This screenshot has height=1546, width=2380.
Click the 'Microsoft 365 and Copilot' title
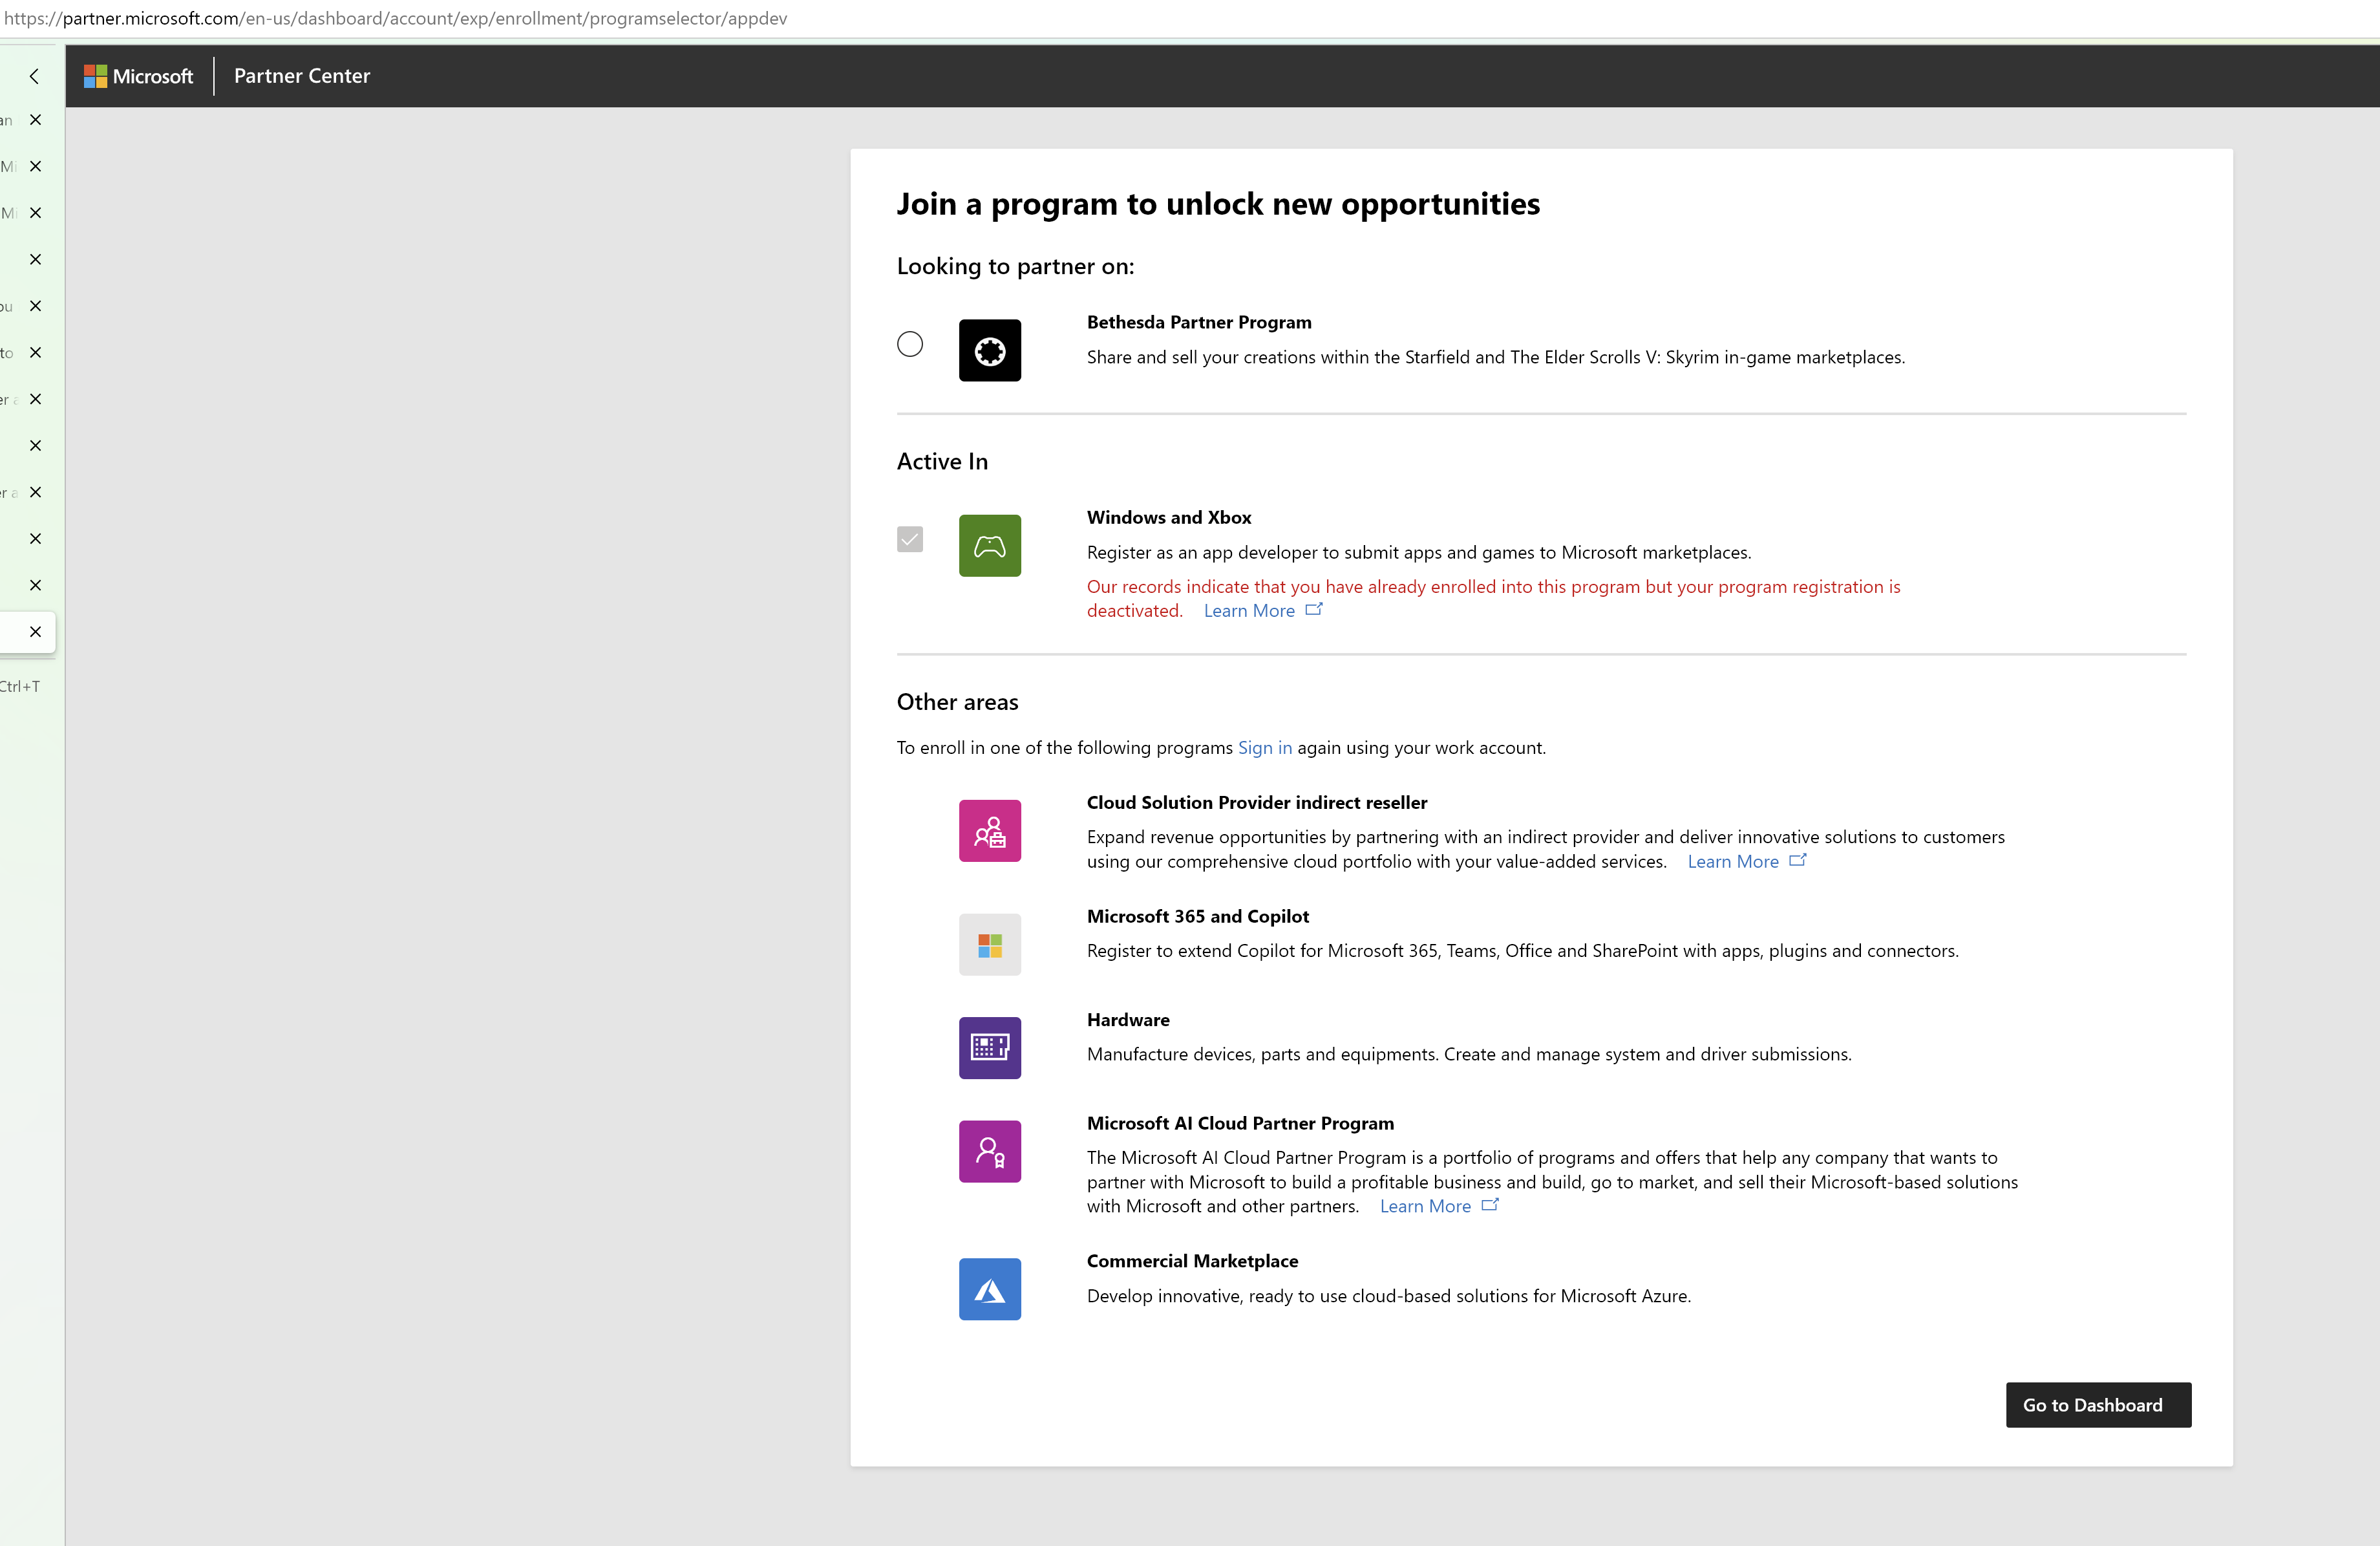1197,916
